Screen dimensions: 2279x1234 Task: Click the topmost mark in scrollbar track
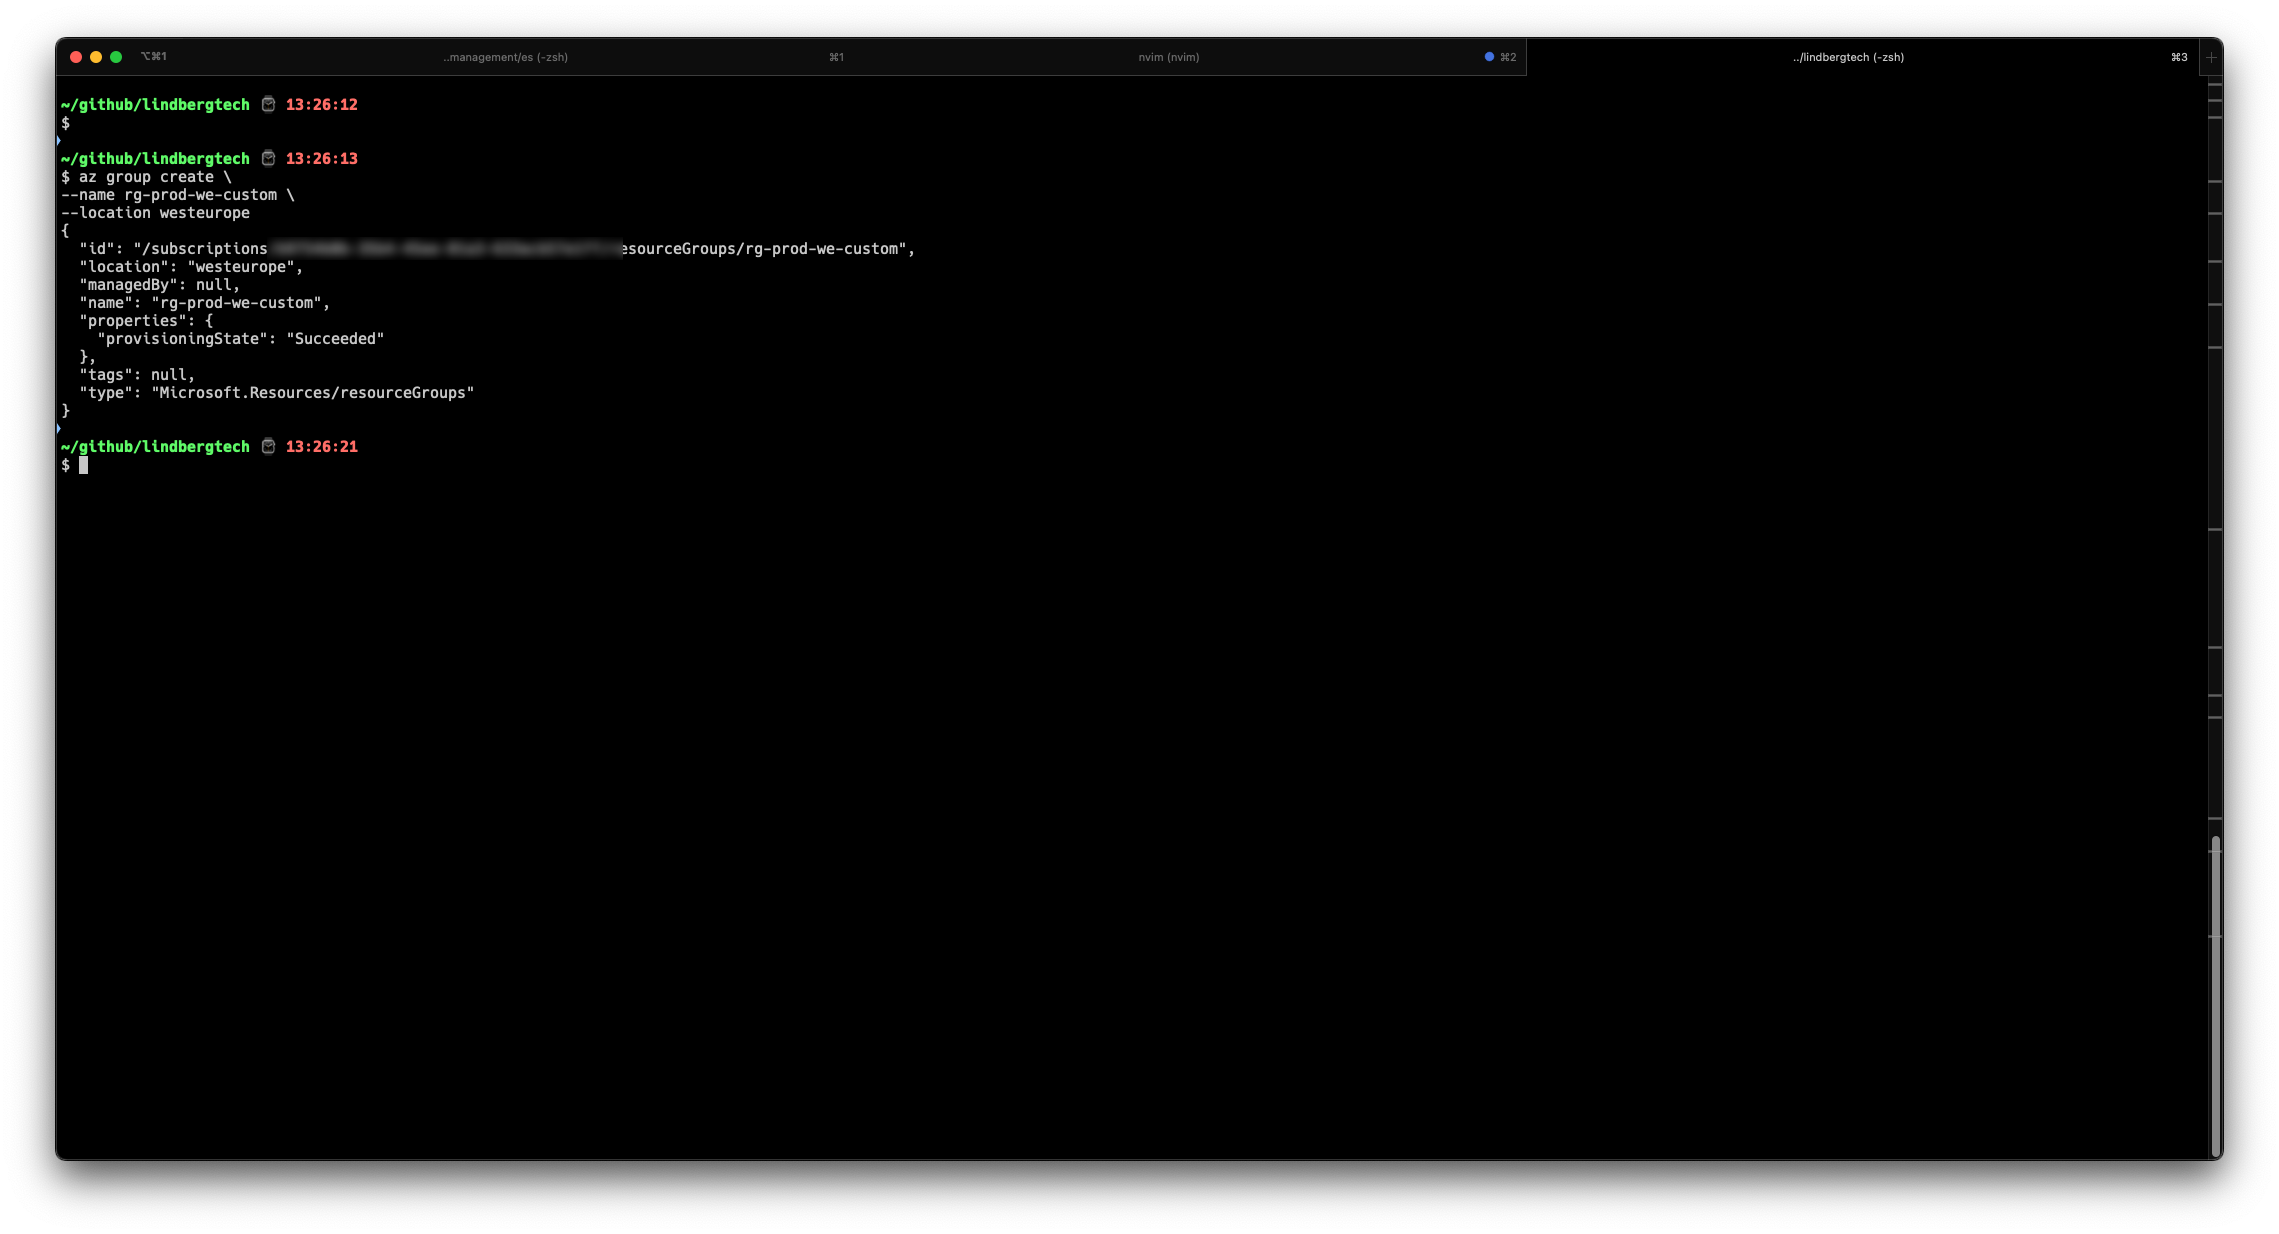pos(2214,86)
